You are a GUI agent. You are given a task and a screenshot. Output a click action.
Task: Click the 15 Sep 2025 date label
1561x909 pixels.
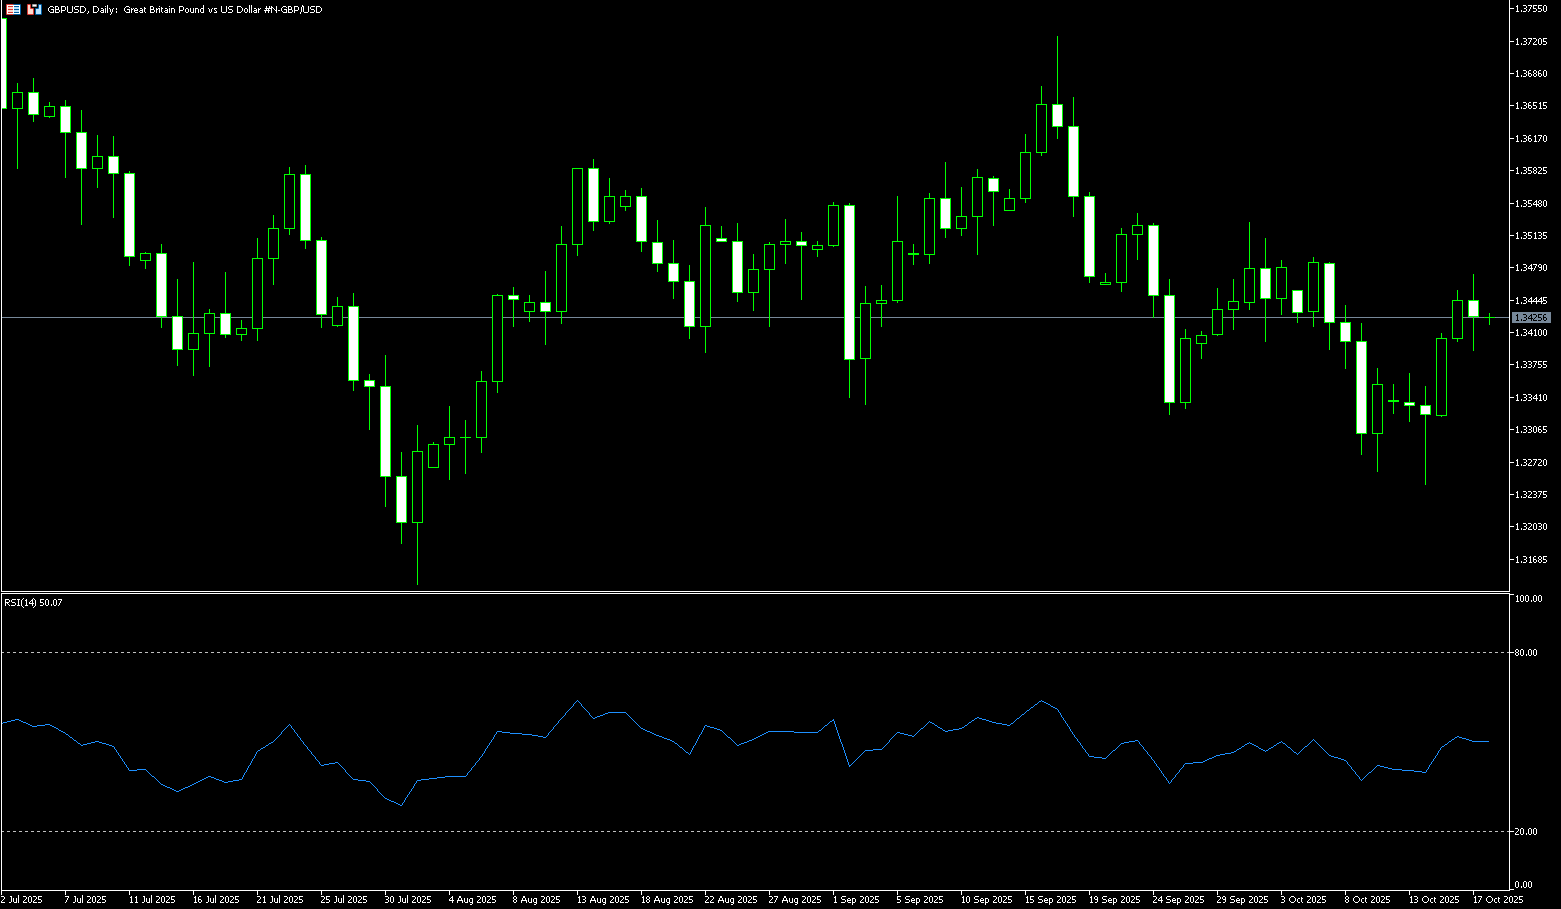1051,900
